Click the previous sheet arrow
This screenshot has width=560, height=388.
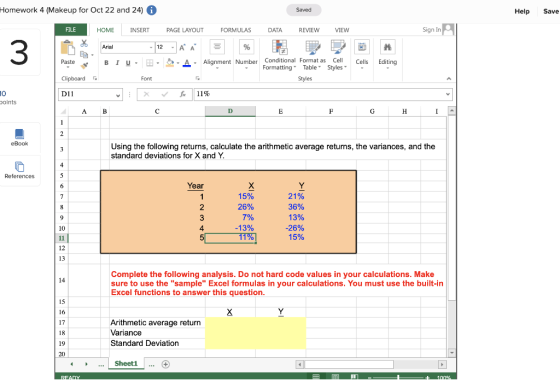(x=72, y=364)
